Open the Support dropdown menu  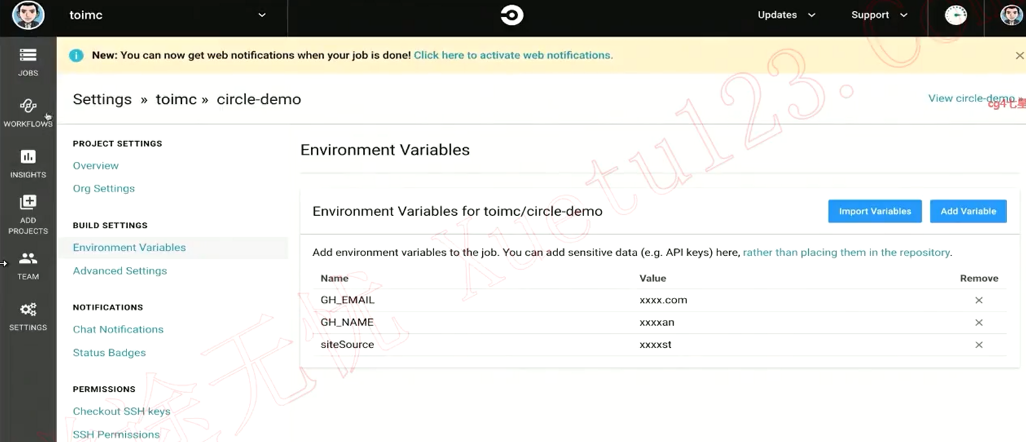(879, 15)
